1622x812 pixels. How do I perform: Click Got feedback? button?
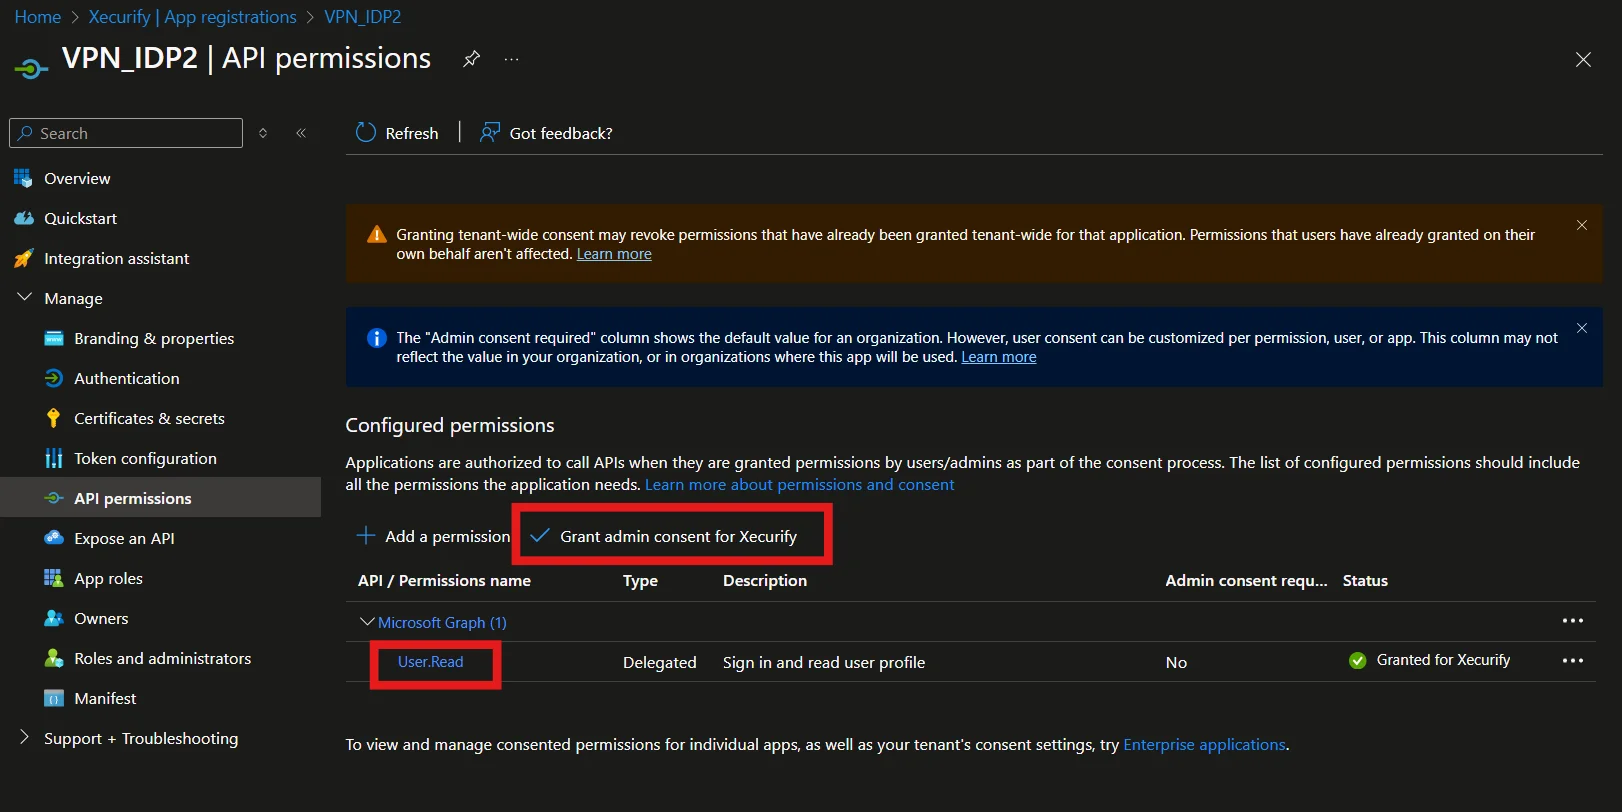click(x=546, y=133)
